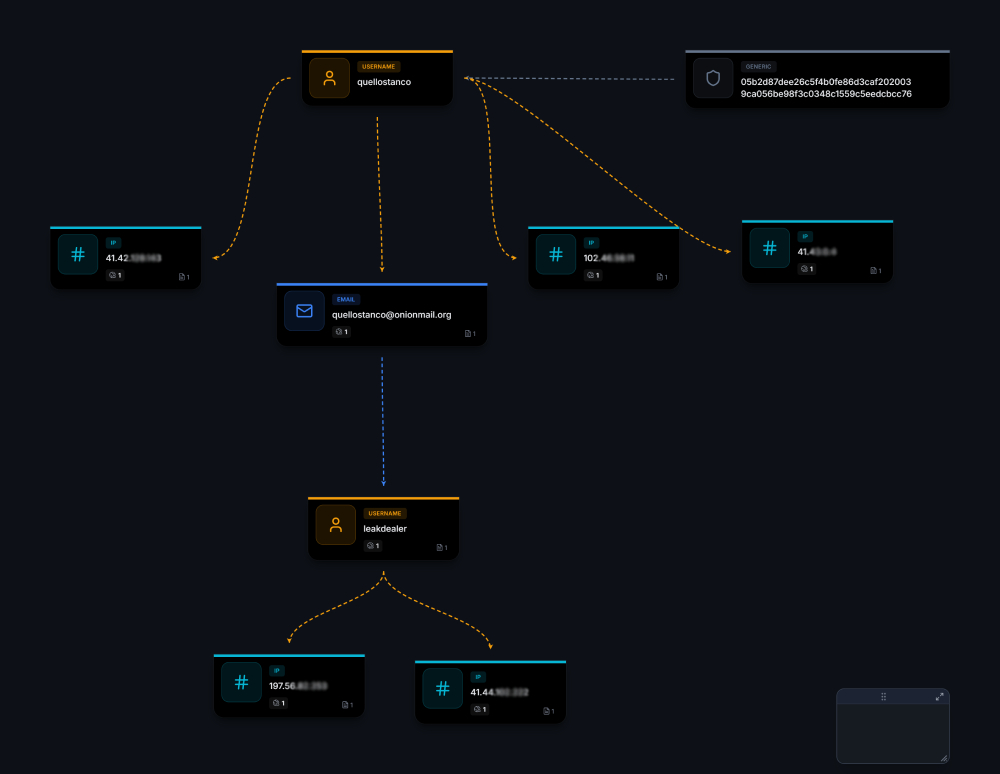
Task: Click the GENERIC badge on the hash node
Action: pos(758,67)
